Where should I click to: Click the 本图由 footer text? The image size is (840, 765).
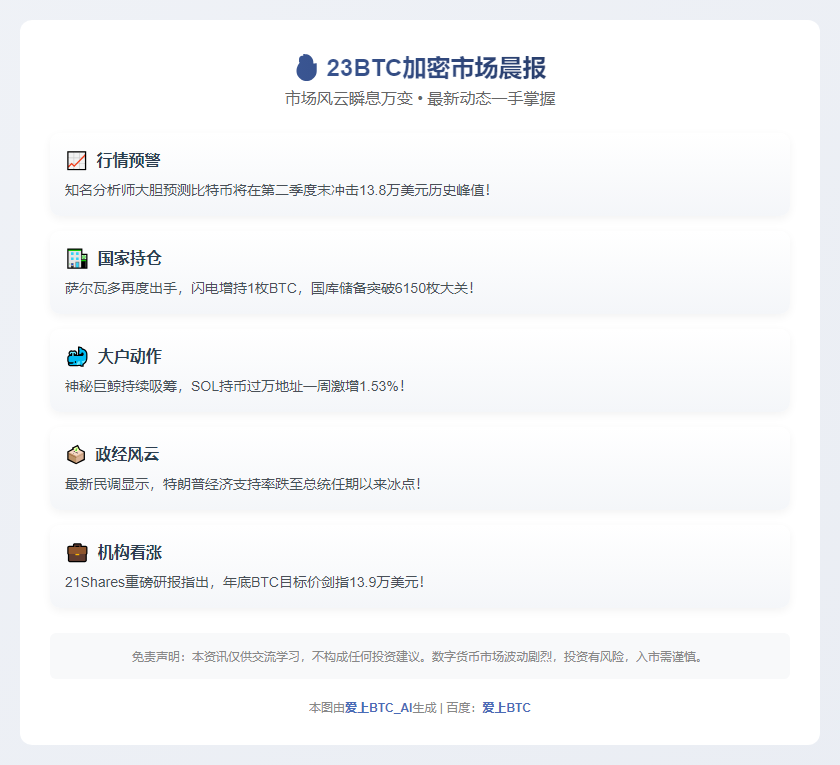pos(326,708)
